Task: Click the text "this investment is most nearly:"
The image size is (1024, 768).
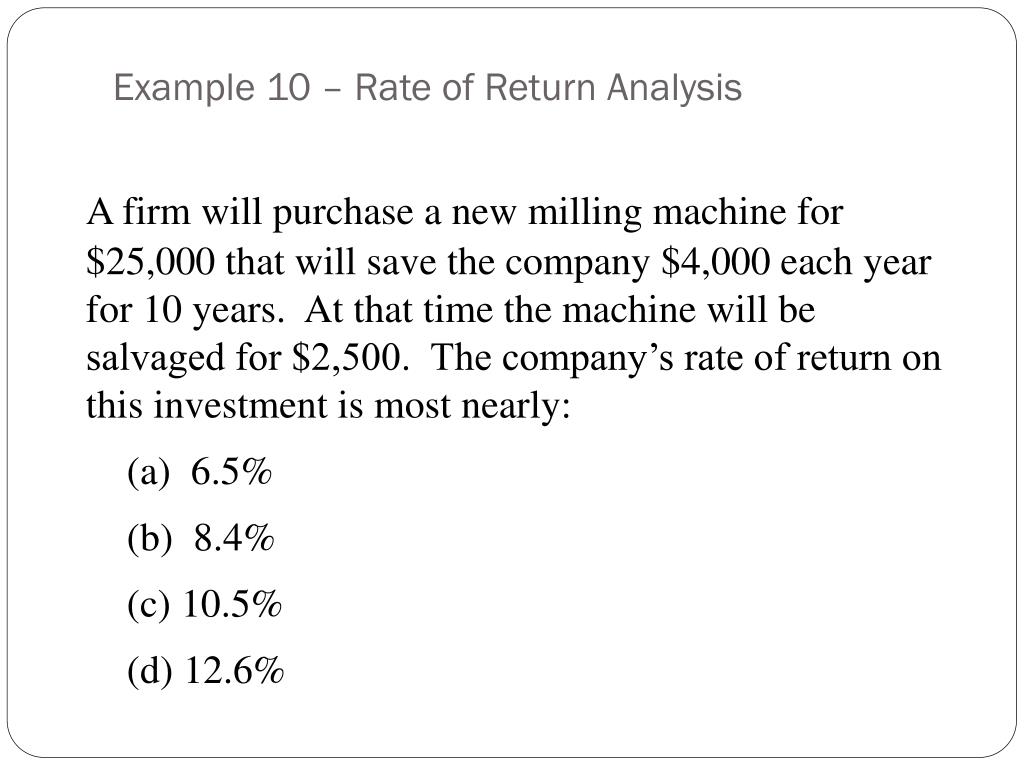Action: click(328, 406)
